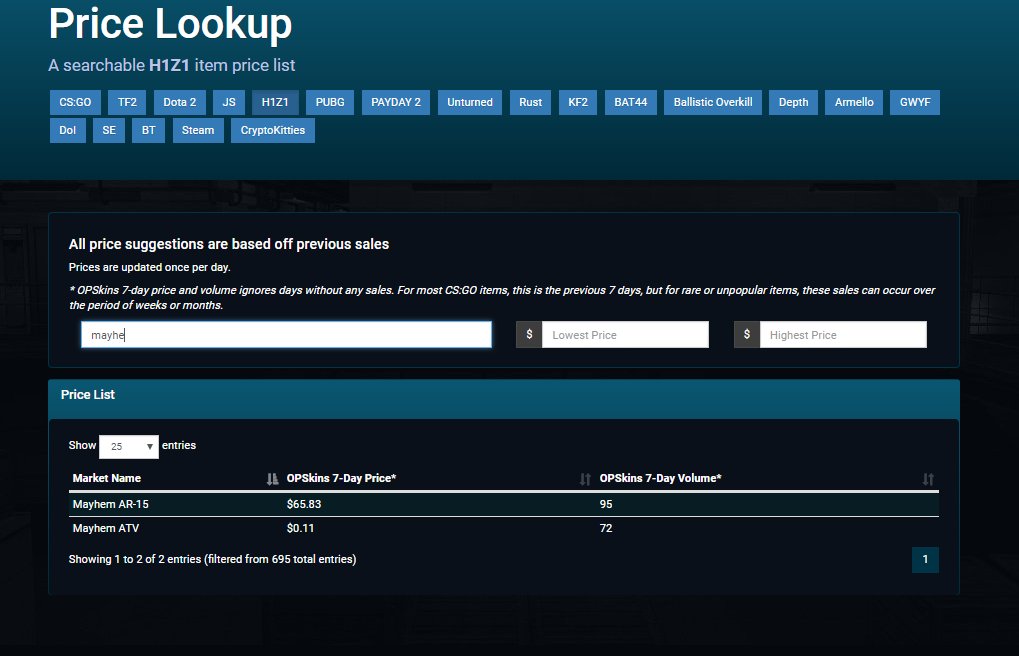Click the Price List panel header

(x=504, y=399)
